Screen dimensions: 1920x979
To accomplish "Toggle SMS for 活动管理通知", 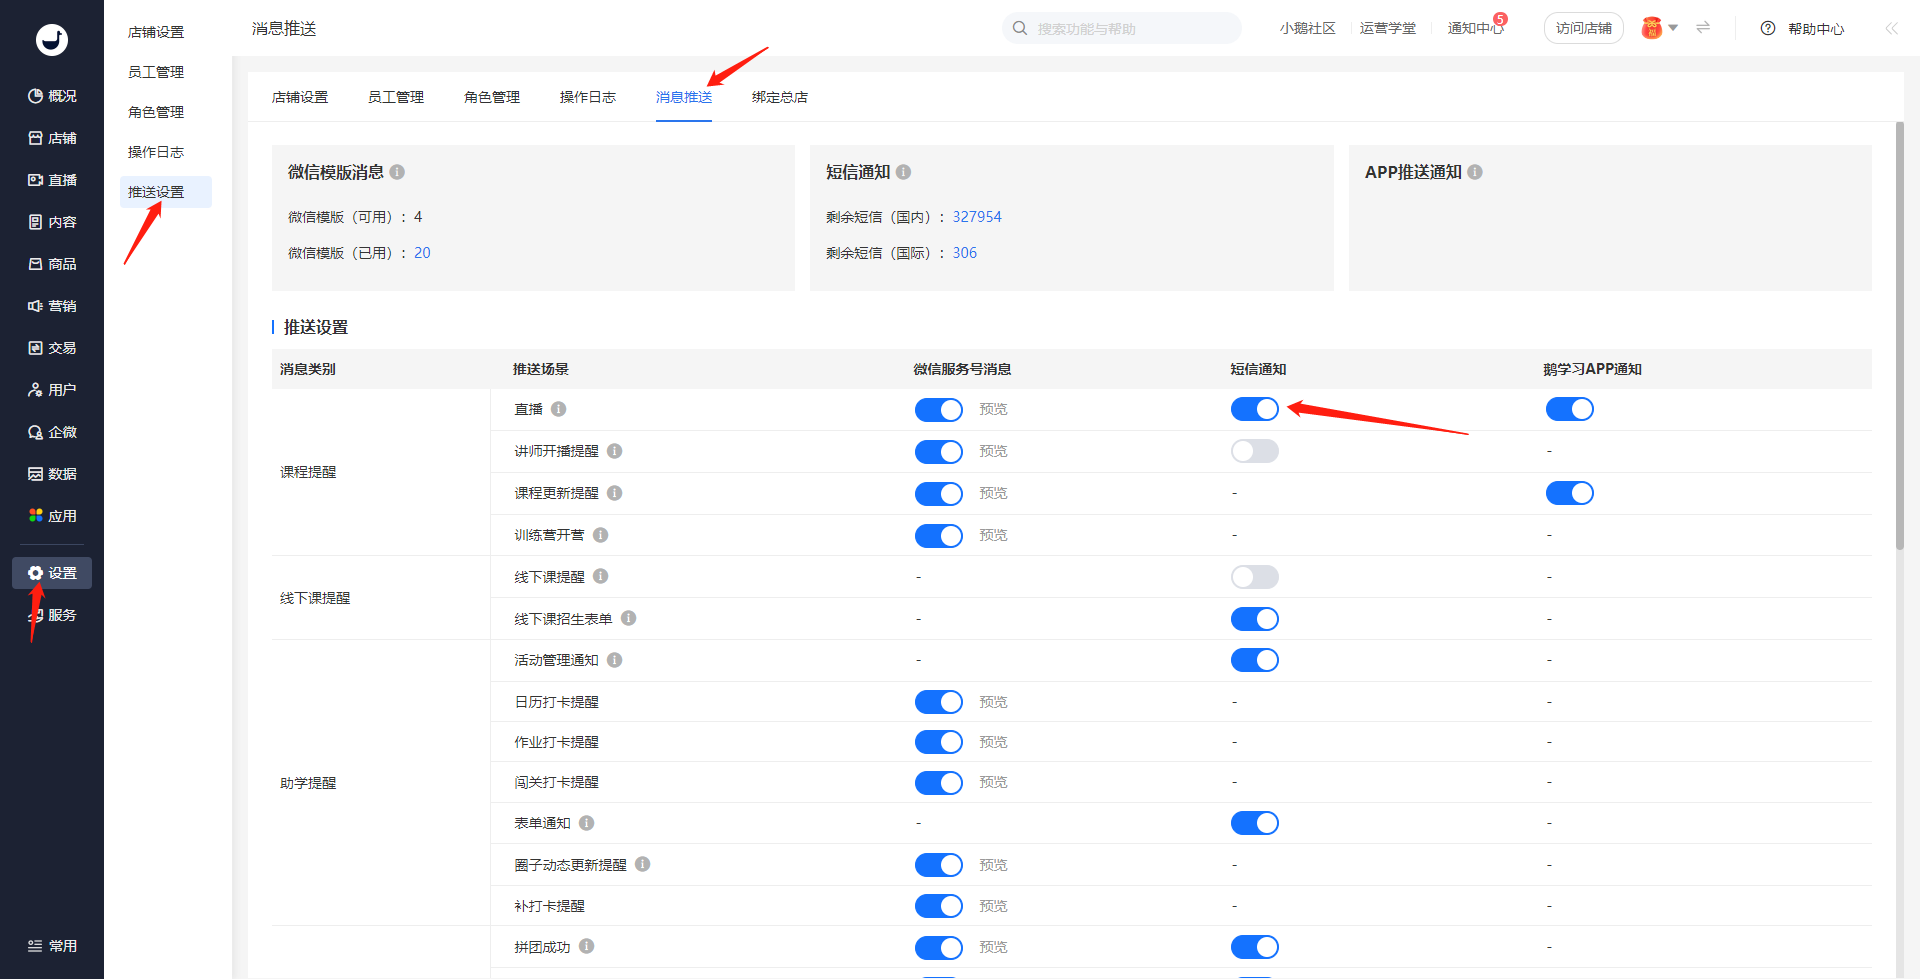I will tap(1255, 660).
